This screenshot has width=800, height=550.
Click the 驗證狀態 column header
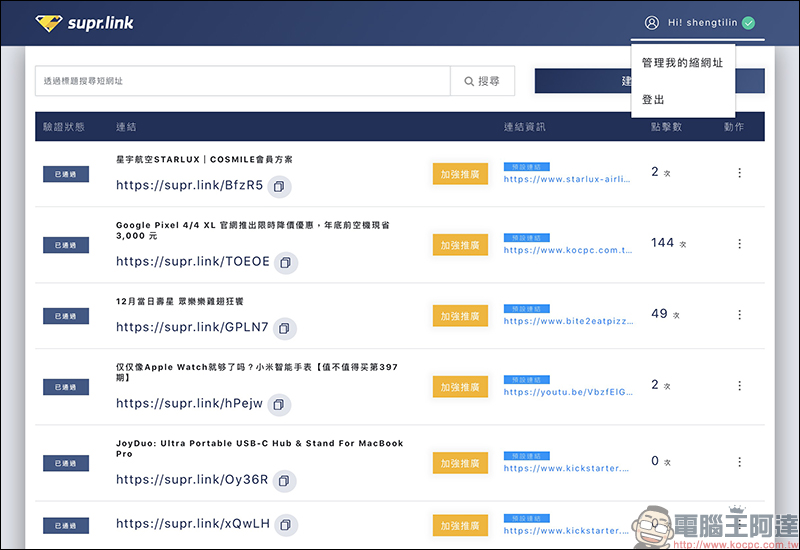click(x=64, y=127)
